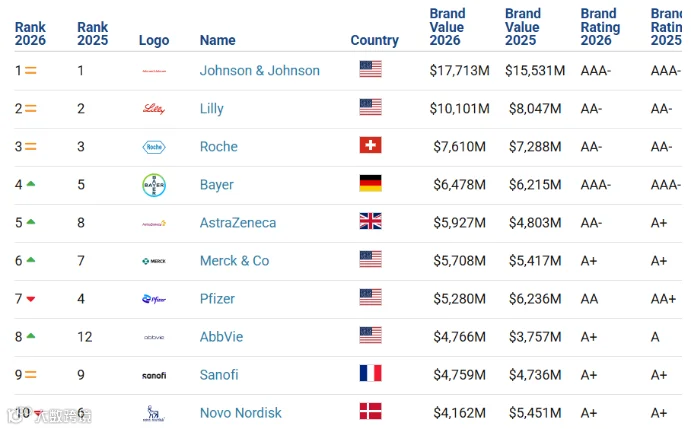The image size is (692, 430).
Task: Click the Denmark flag for Novo Nordisk
Action: (370, 411)
